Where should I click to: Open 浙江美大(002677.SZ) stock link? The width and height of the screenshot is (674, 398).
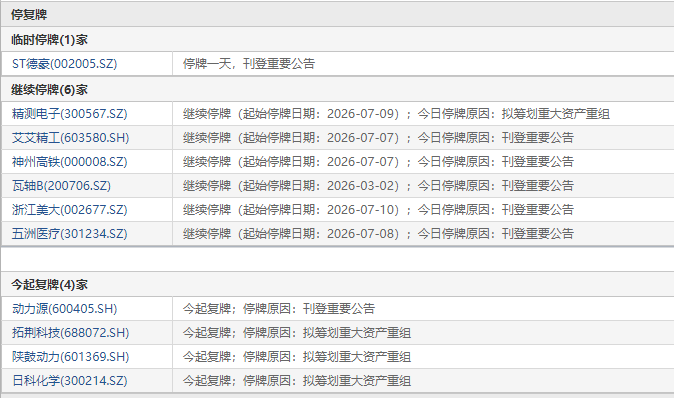[x=70, y=210]
